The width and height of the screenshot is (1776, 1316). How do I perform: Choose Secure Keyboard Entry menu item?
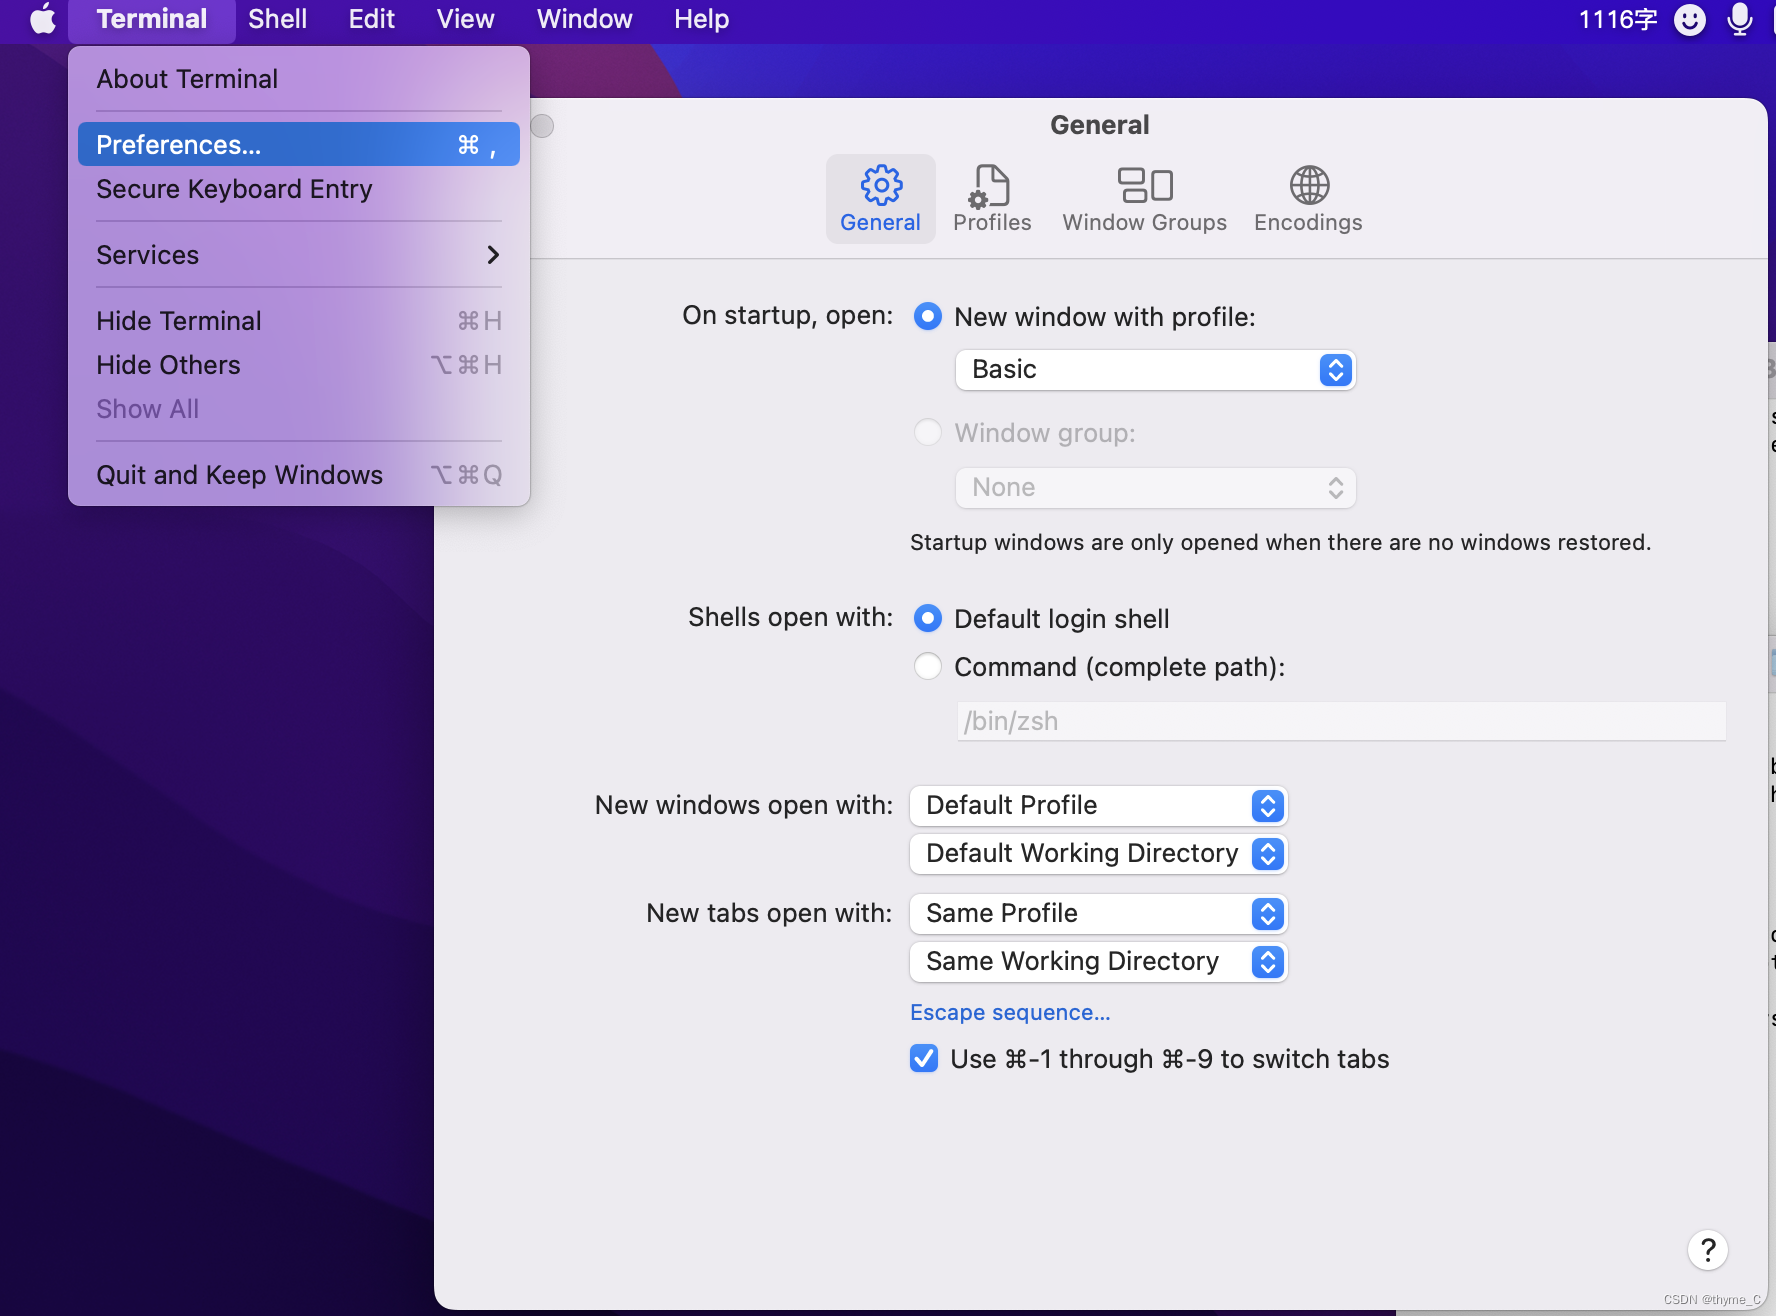299,189
